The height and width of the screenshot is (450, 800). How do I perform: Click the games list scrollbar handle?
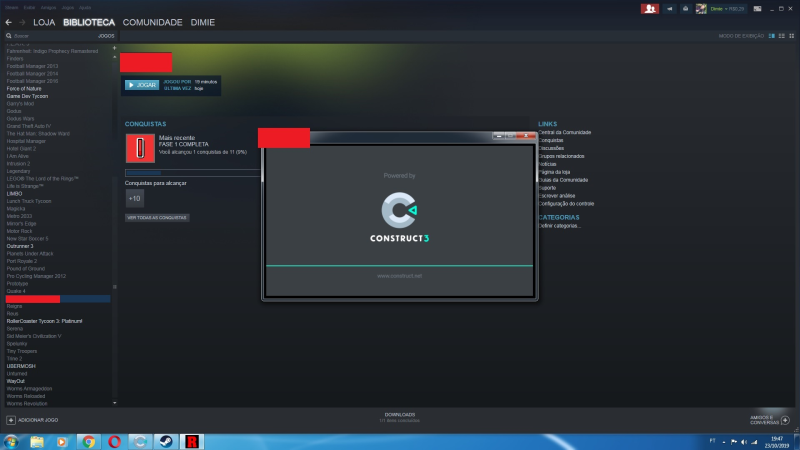(114, 287)
